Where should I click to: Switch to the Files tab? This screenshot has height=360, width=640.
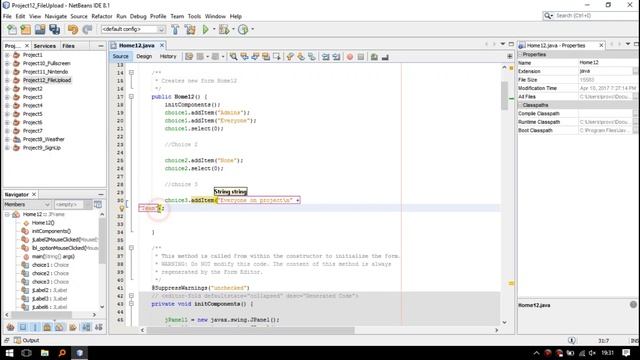(69, 46)
